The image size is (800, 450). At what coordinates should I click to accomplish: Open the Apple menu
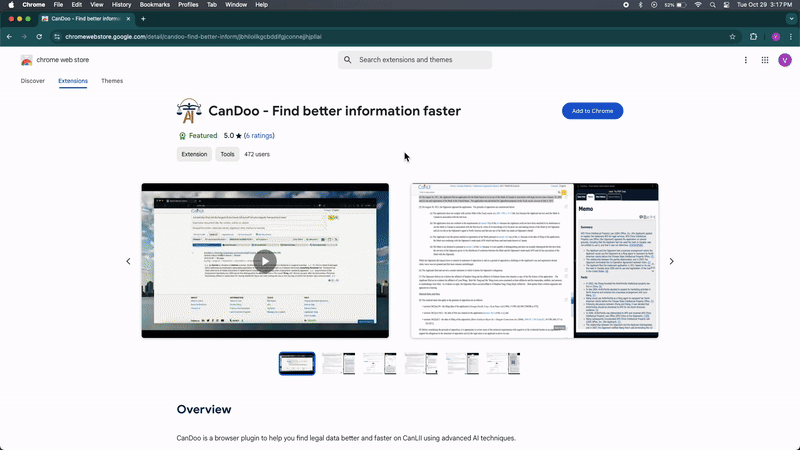coord(11,5)
